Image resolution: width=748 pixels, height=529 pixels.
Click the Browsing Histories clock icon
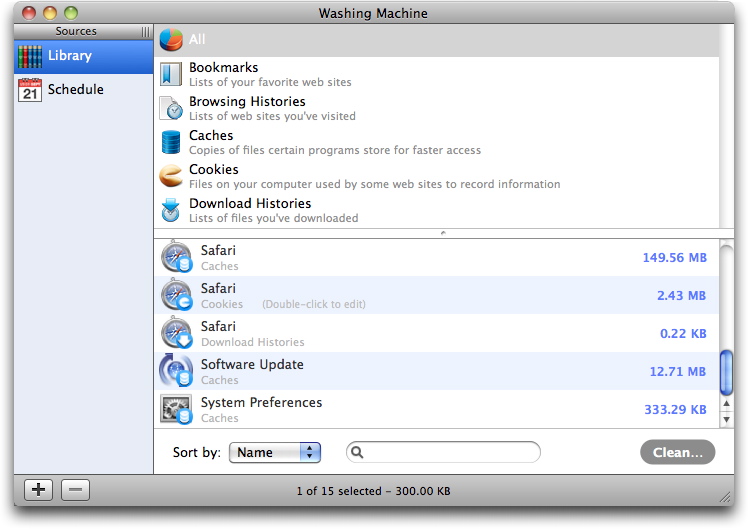171,108
